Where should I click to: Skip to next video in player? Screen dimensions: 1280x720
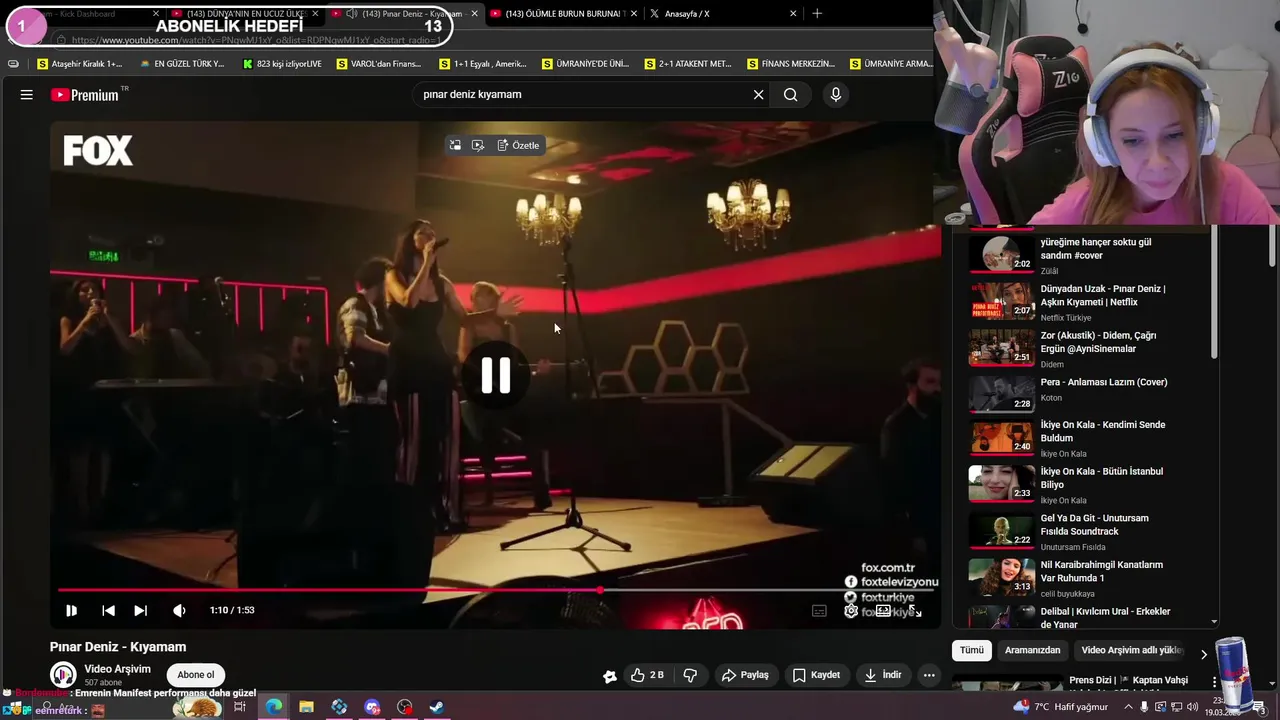(141, 610)
